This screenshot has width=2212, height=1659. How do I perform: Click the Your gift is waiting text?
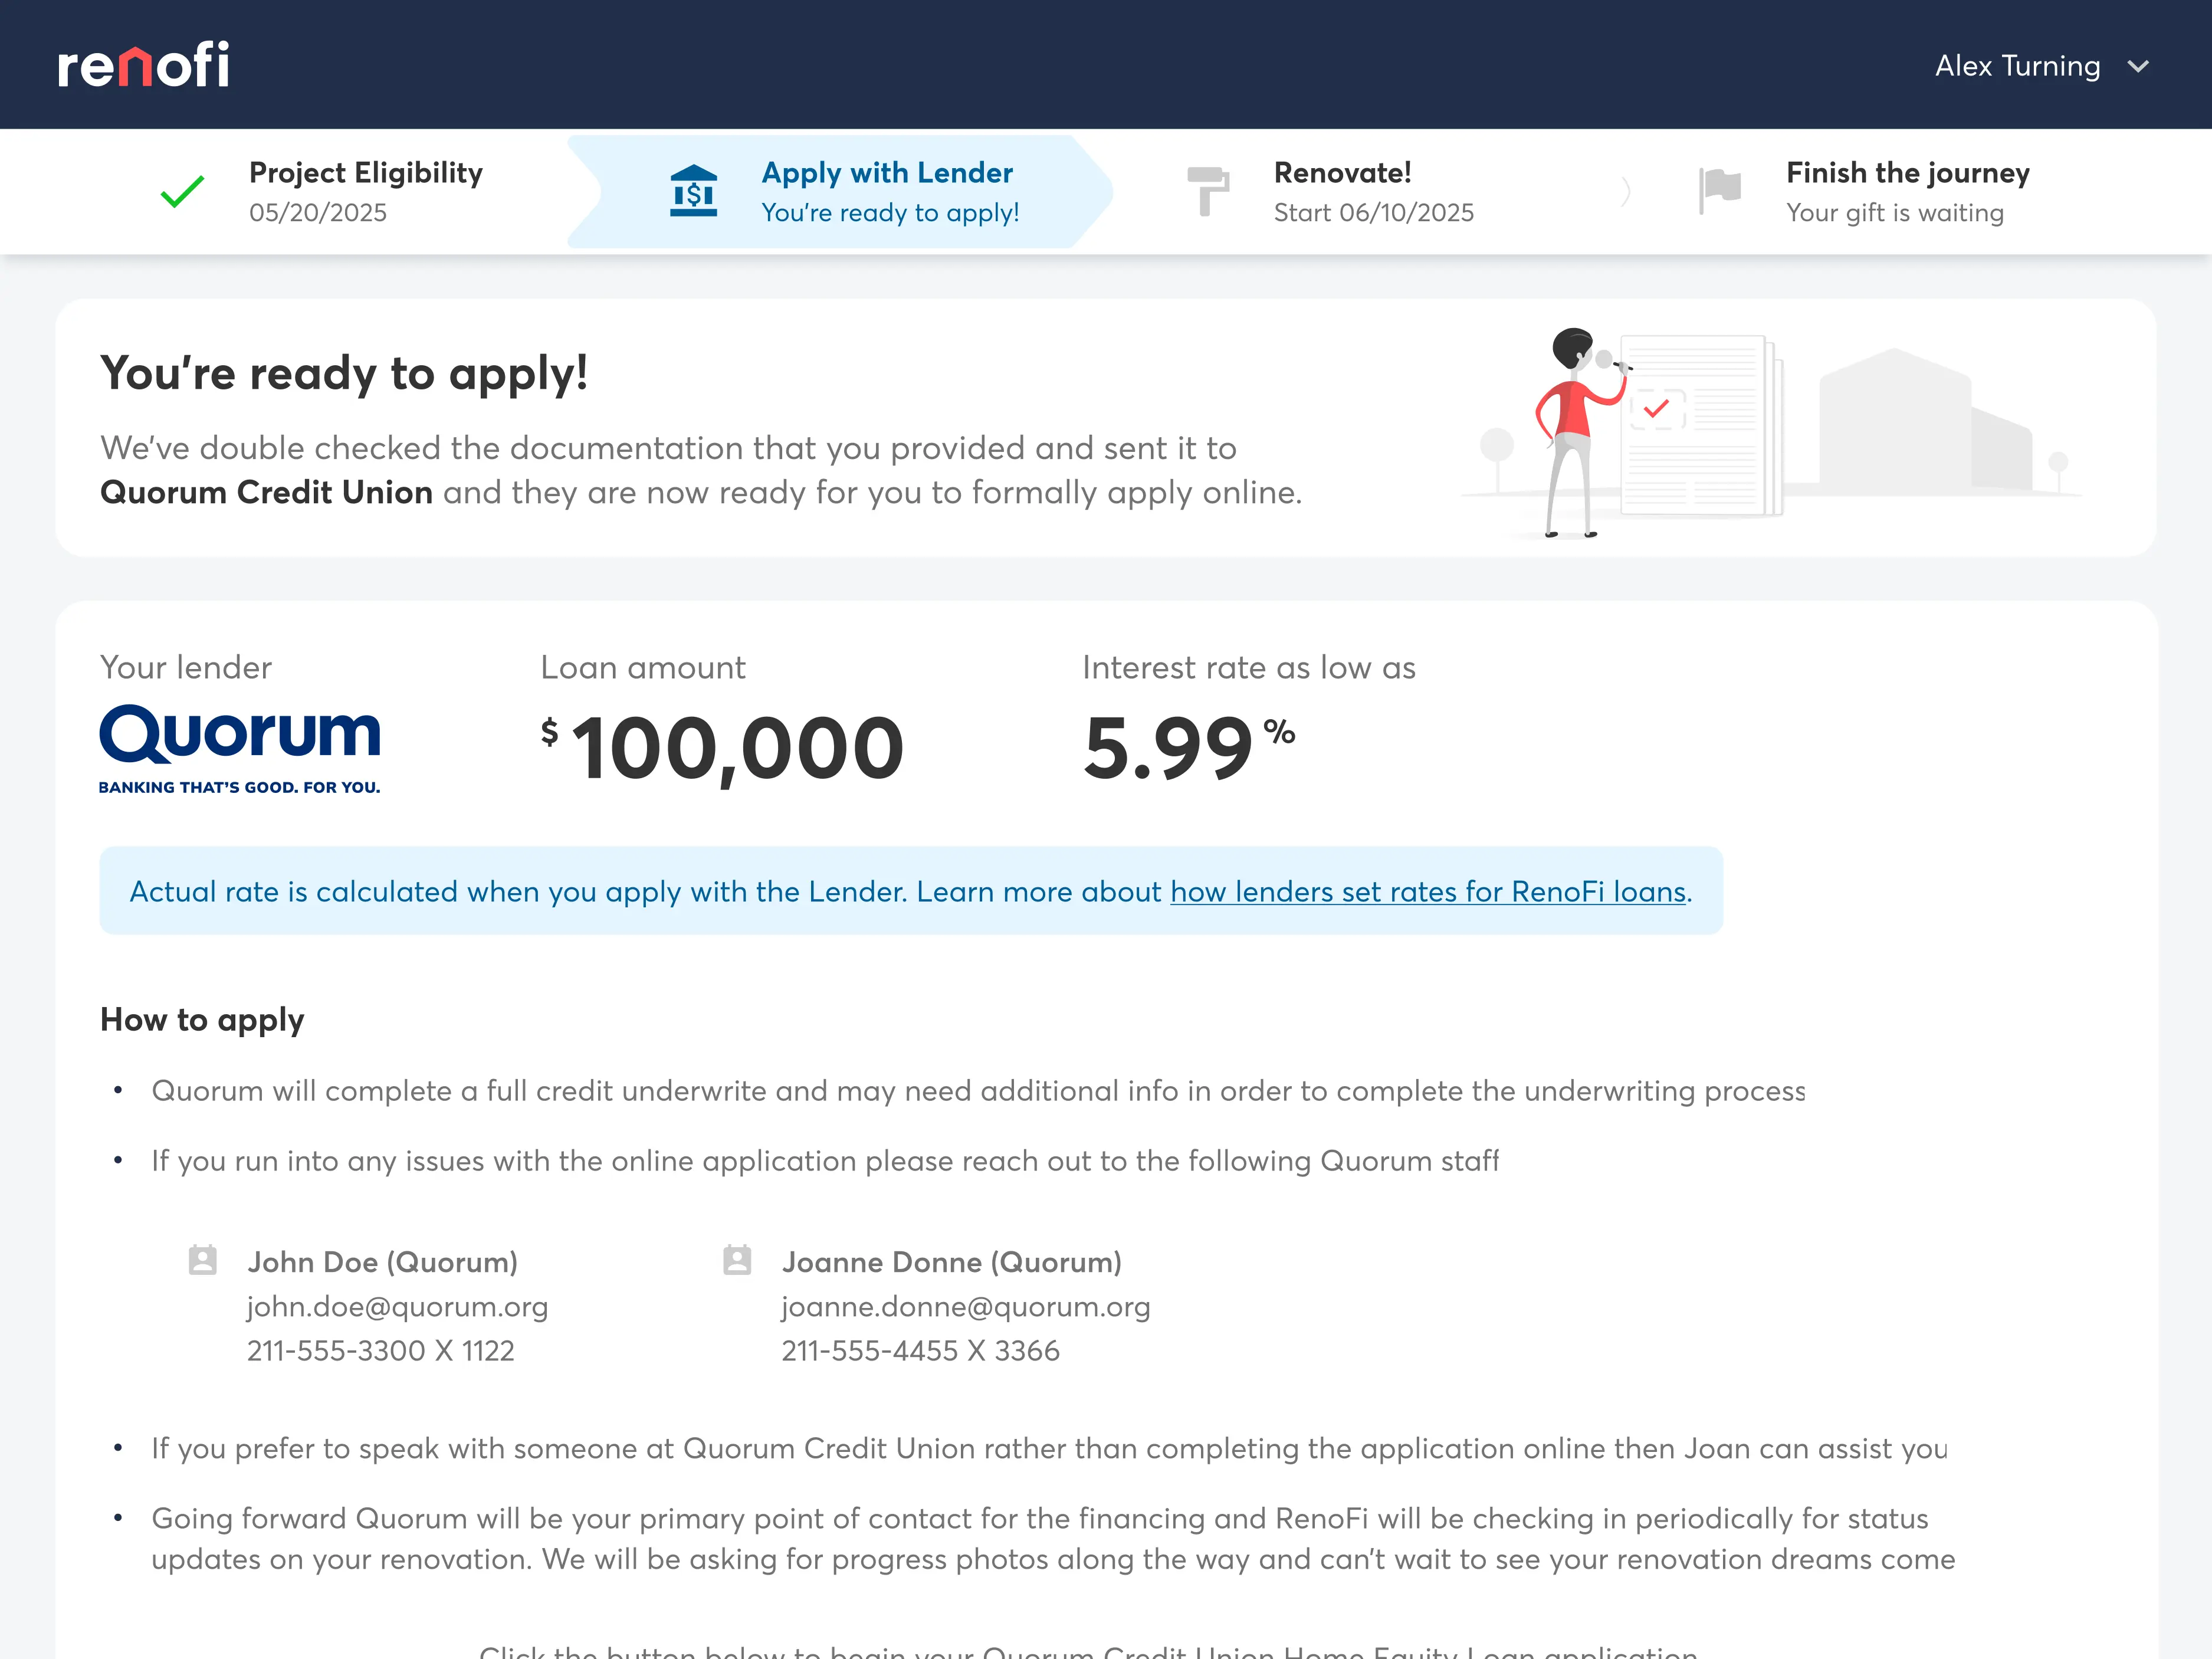1895,213
